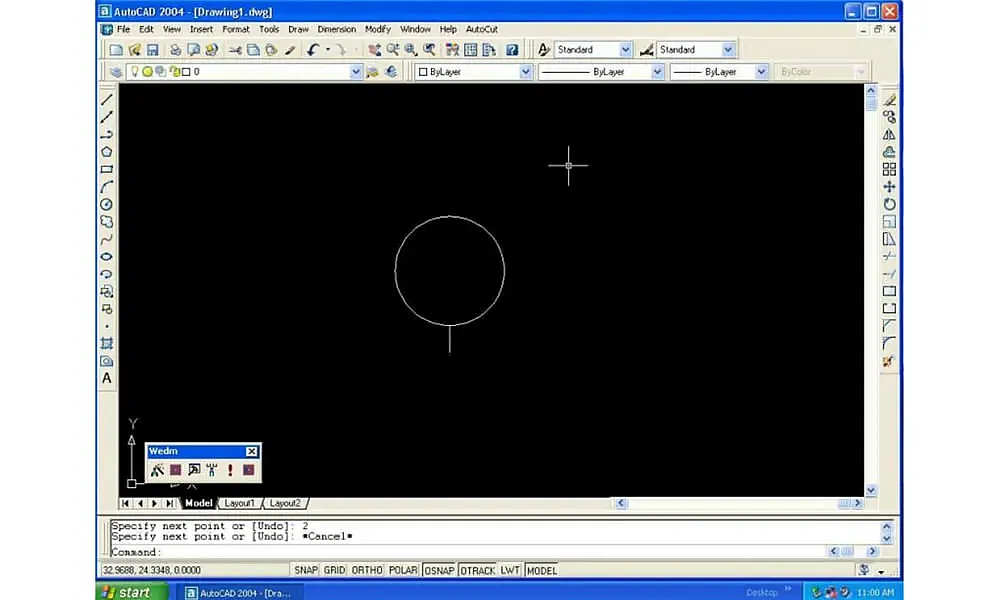This screenshot has height=600, width=1000.
Task: Switch to the Layout1 tab
Action: (239, 503)
